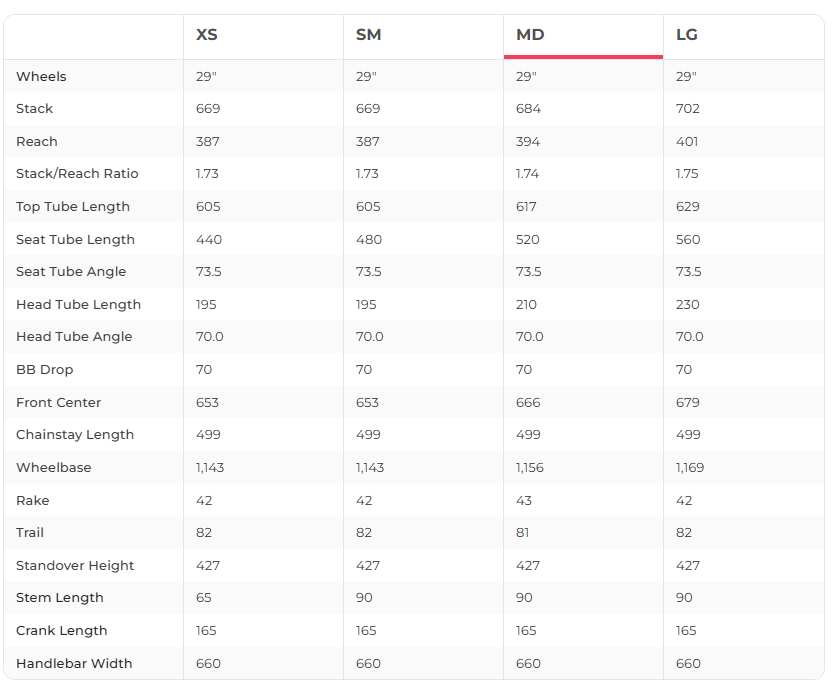Click the Wheels row label
The width and height of the screenshot is (835, 688).
[41, 77]
